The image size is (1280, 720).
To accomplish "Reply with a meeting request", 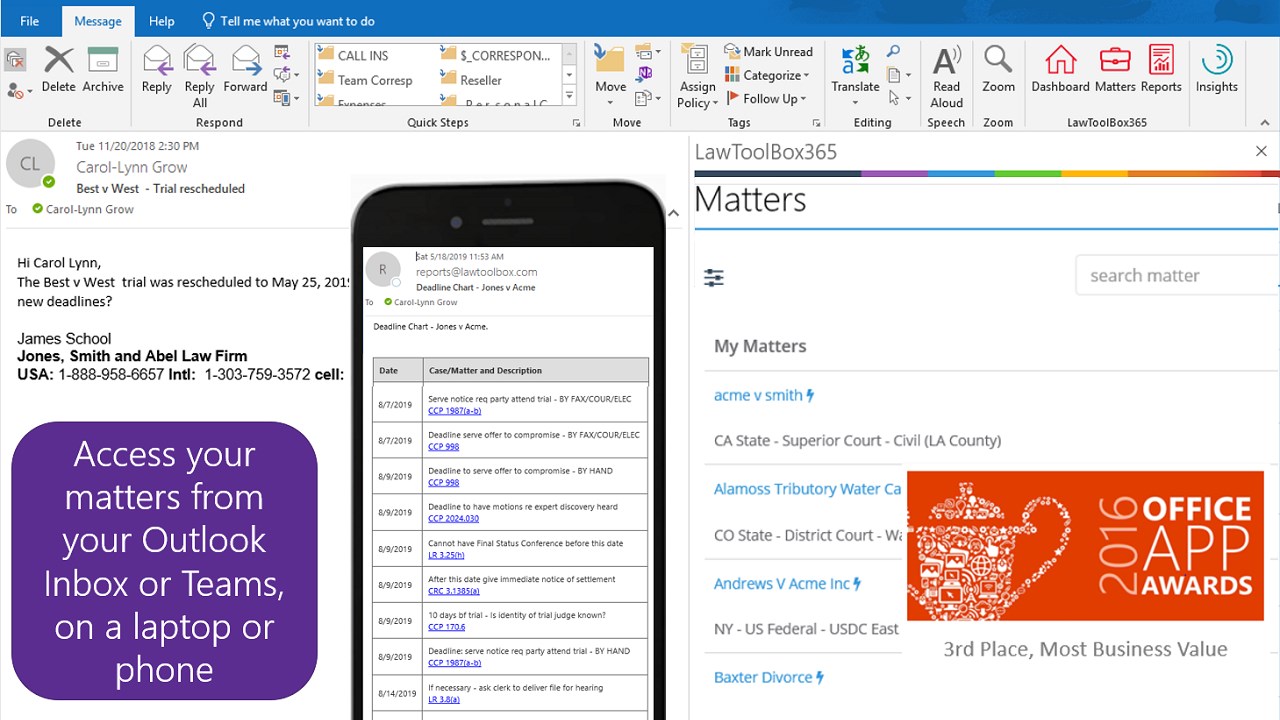I will (x=281, y=53).
